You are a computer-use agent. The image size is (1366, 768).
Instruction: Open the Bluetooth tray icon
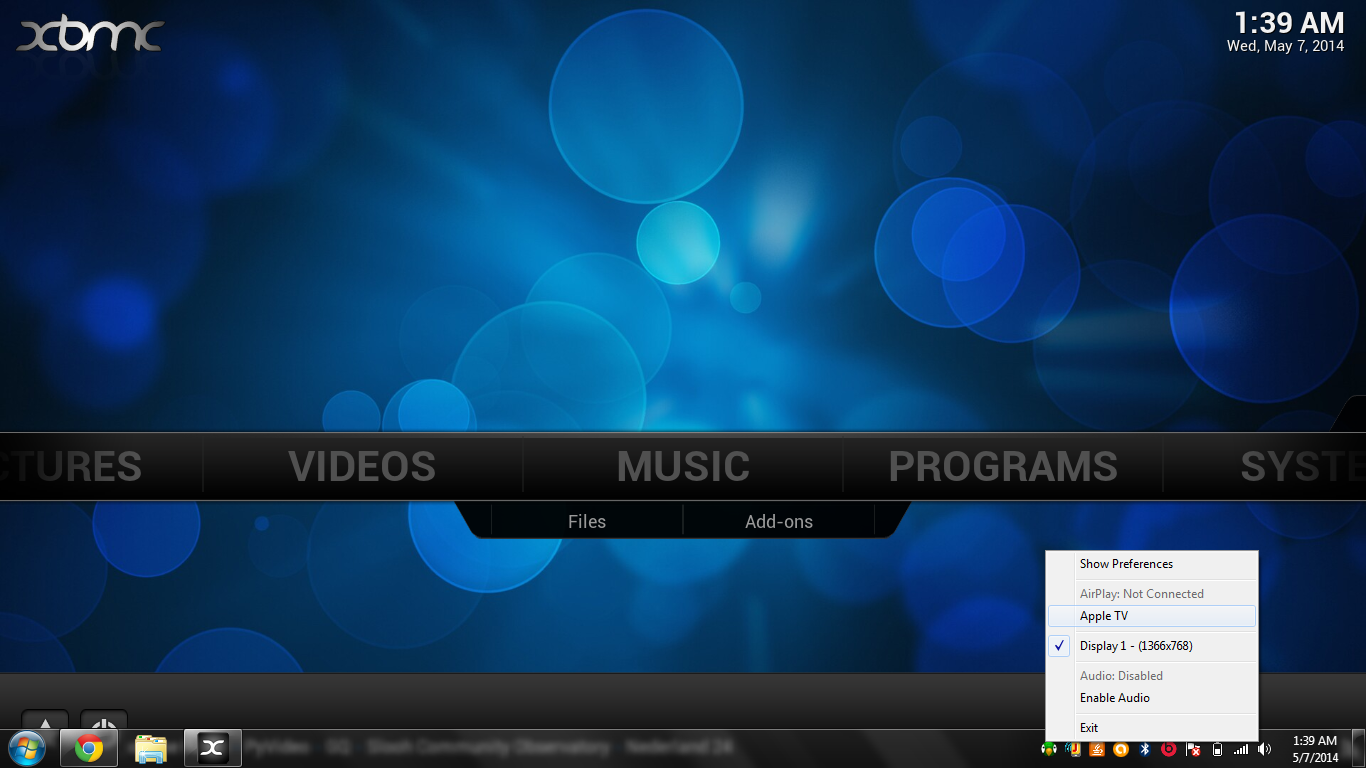(x=1145, y=749)
